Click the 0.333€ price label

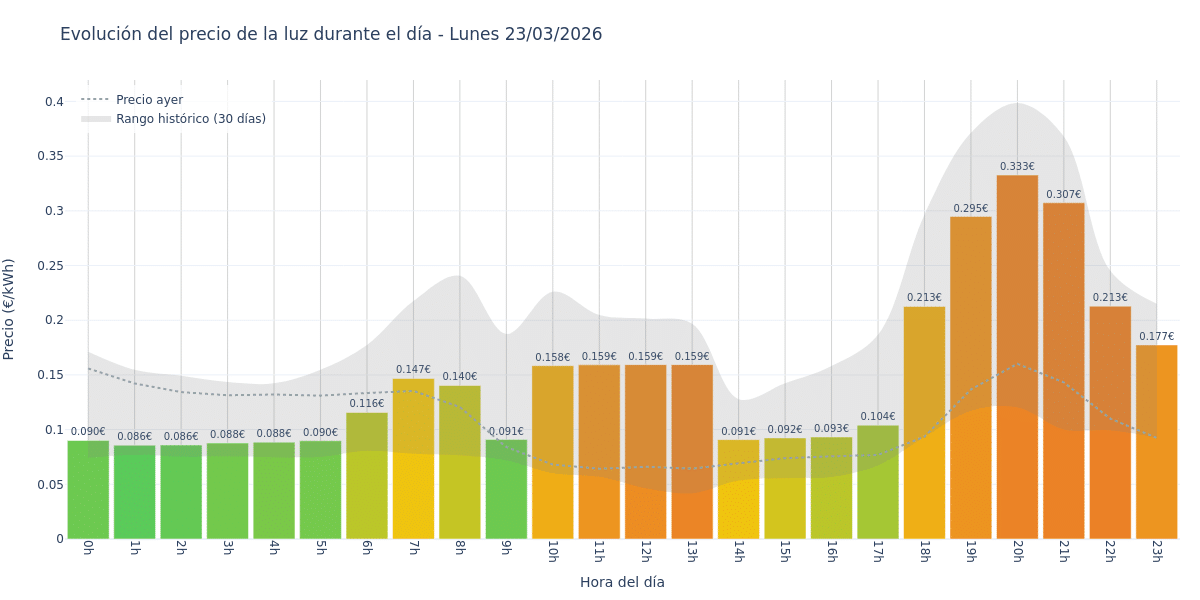(x=1017, y=167)
